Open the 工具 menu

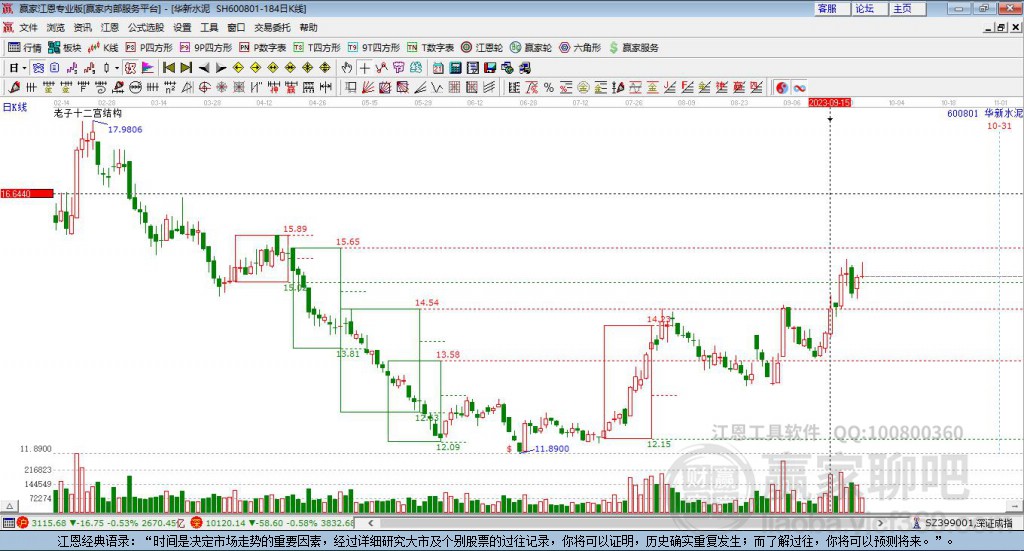[209, 27]
